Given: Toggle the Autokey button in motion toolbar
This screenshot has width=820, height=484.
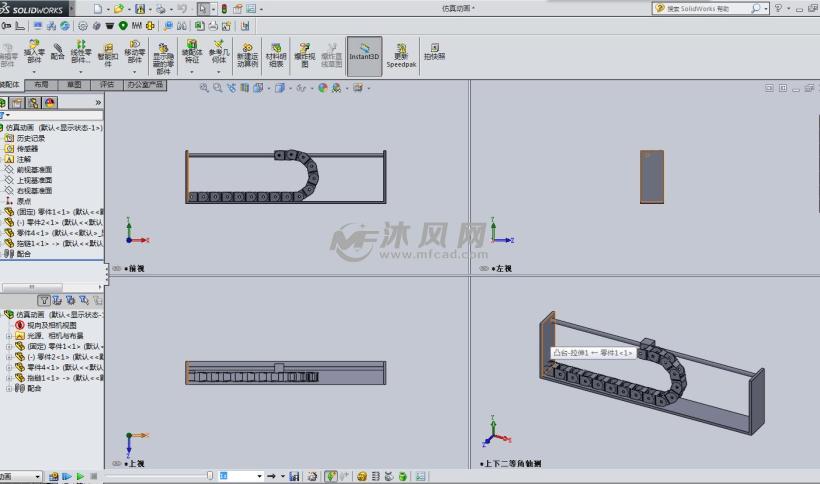Looking at the screenshot, I should pyautogui.click(x=331, y=476).
